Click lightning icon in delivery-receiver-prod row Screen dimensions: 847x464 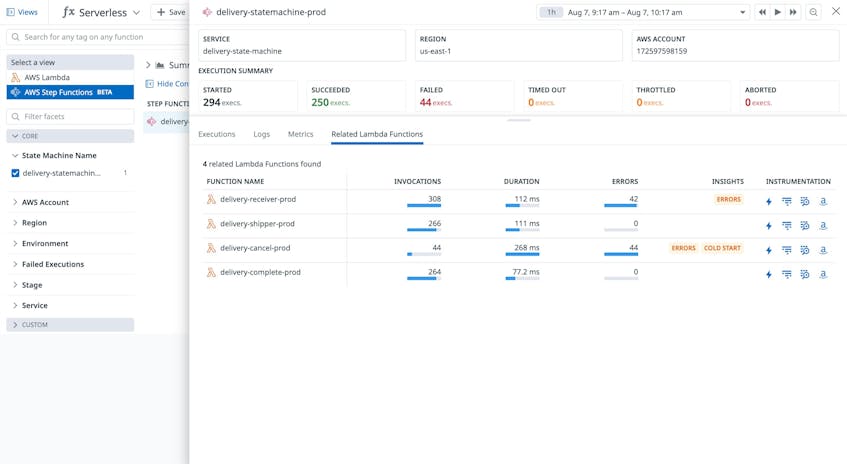click(769, 201)
